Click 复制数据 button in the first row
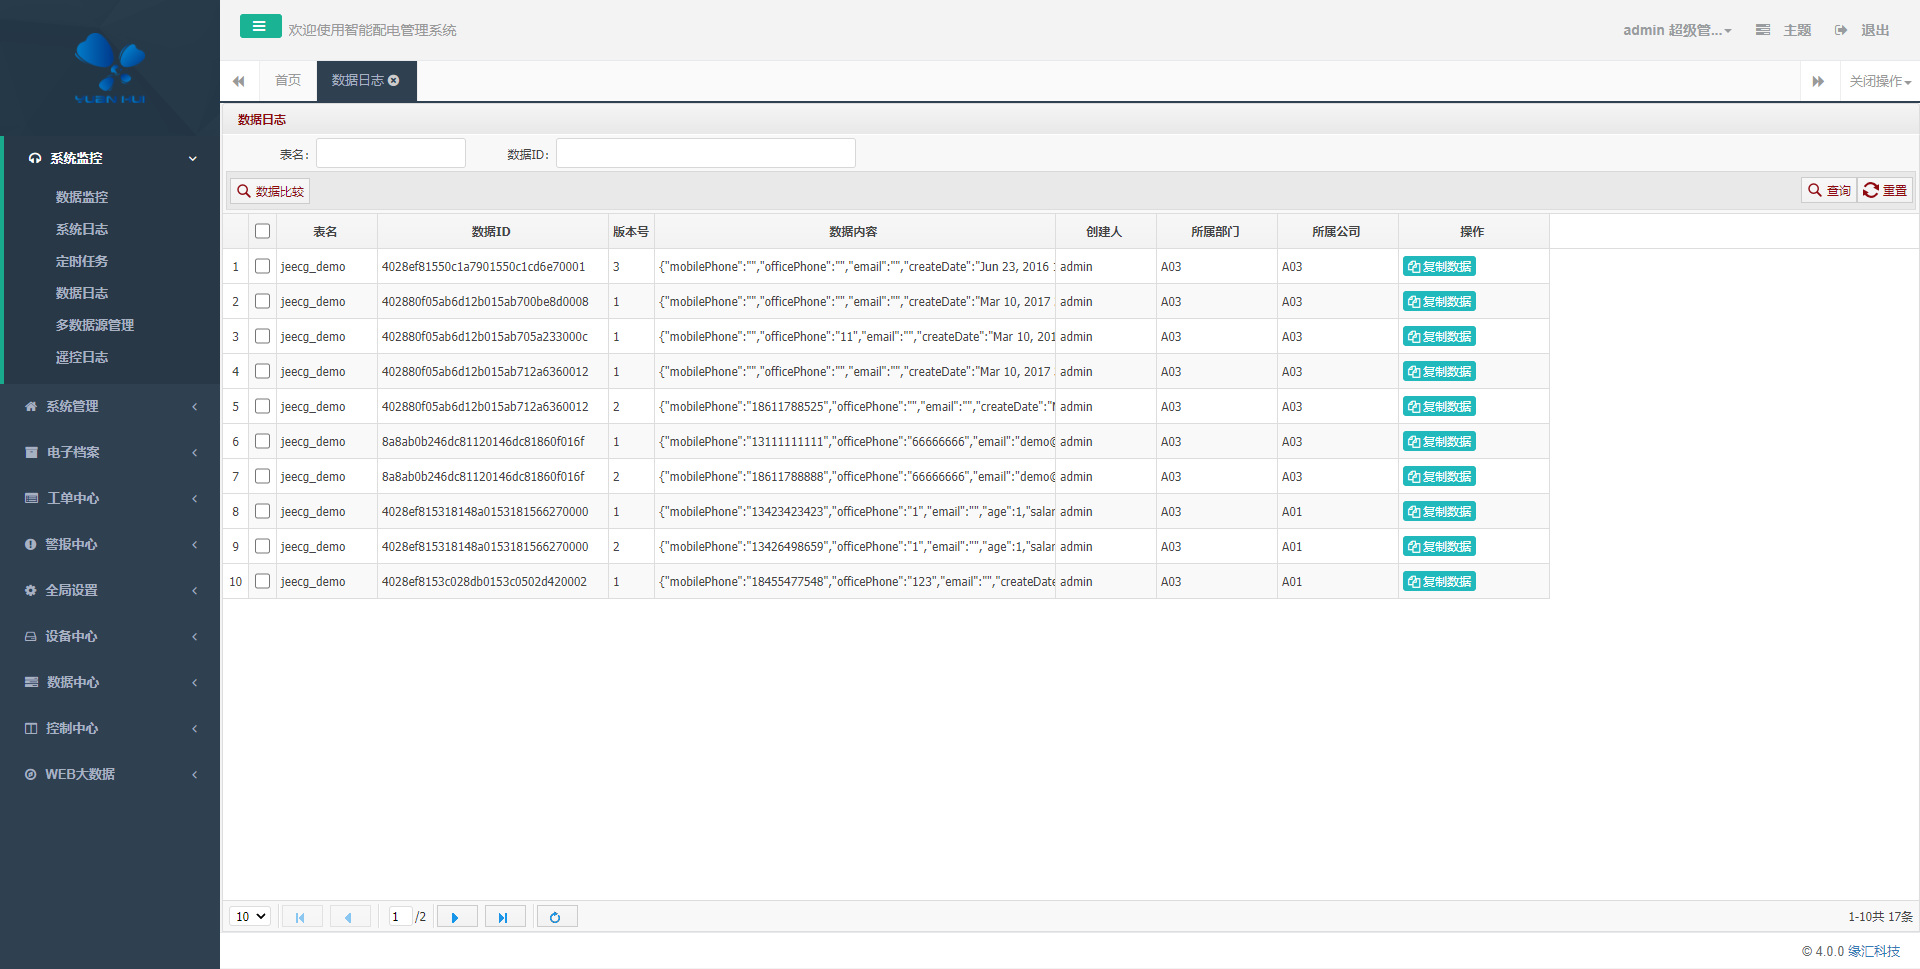This screenshot has width=1920, height=969. (x=1439, y=267)
